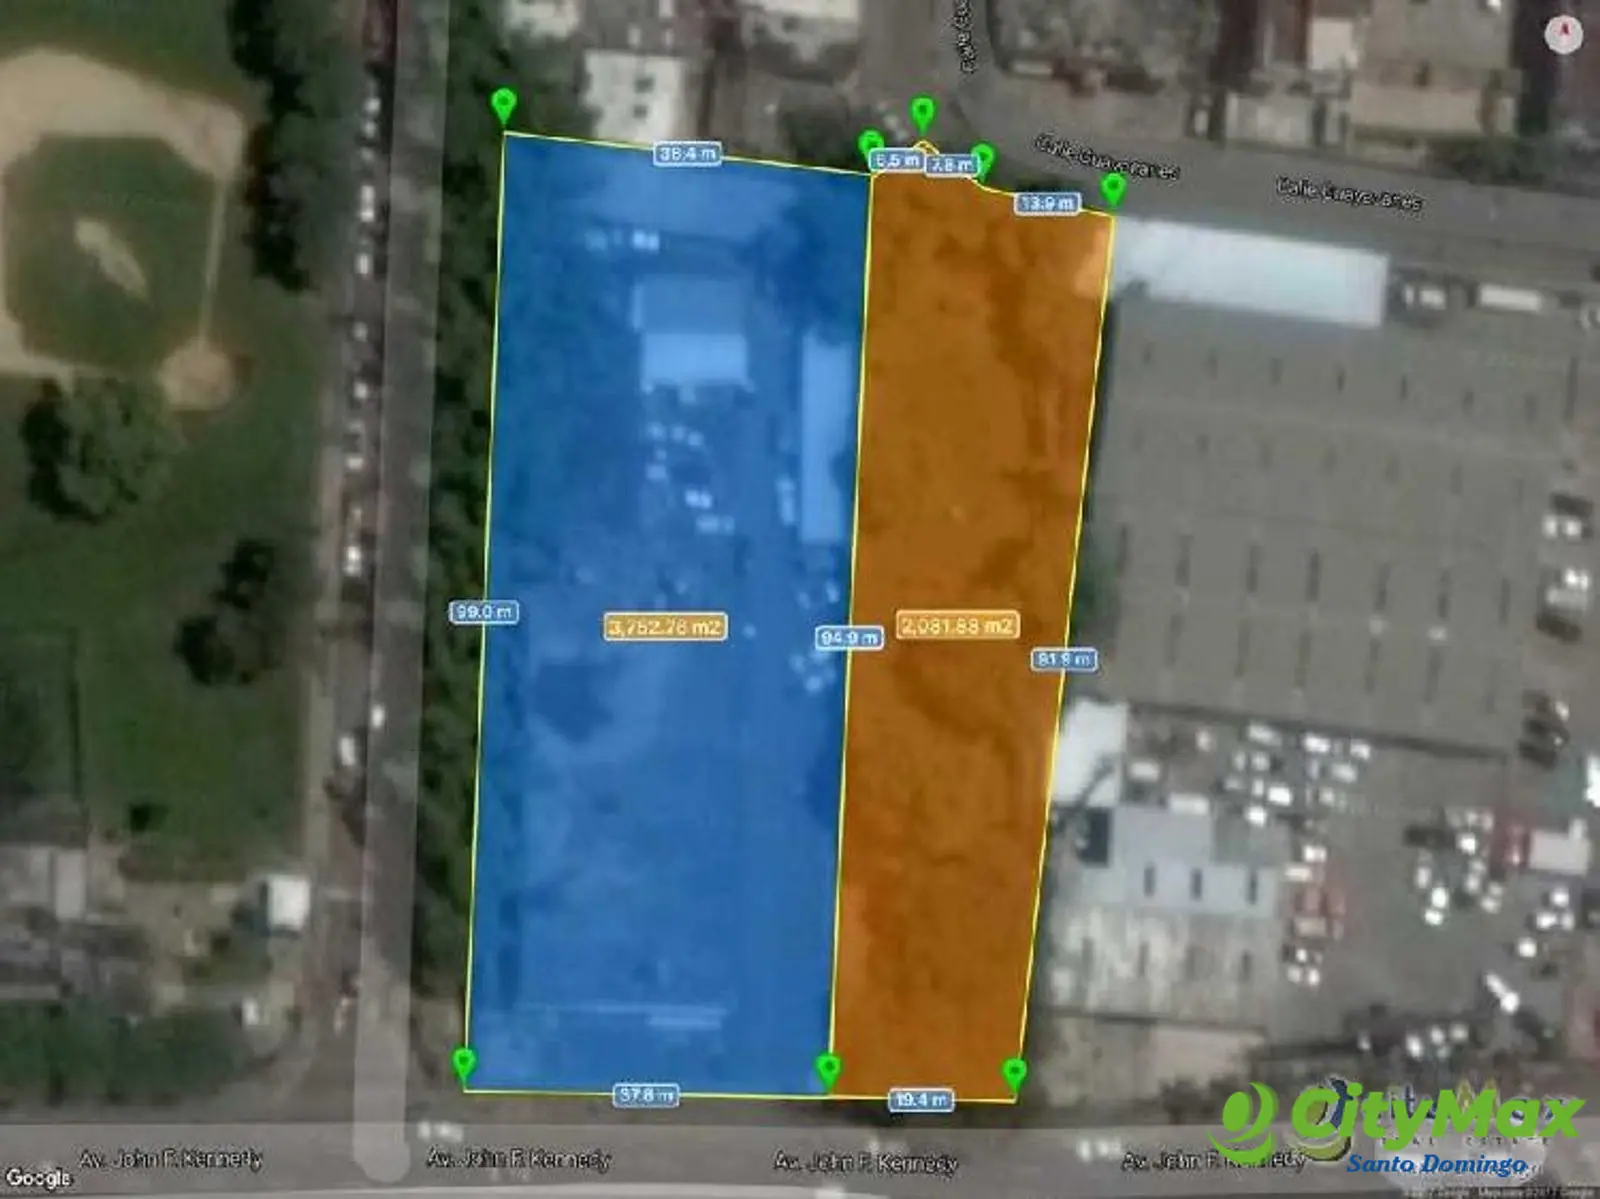Click the 13.9 m distance label
Viewport: 1600px width, 1199px height.
1047,203
